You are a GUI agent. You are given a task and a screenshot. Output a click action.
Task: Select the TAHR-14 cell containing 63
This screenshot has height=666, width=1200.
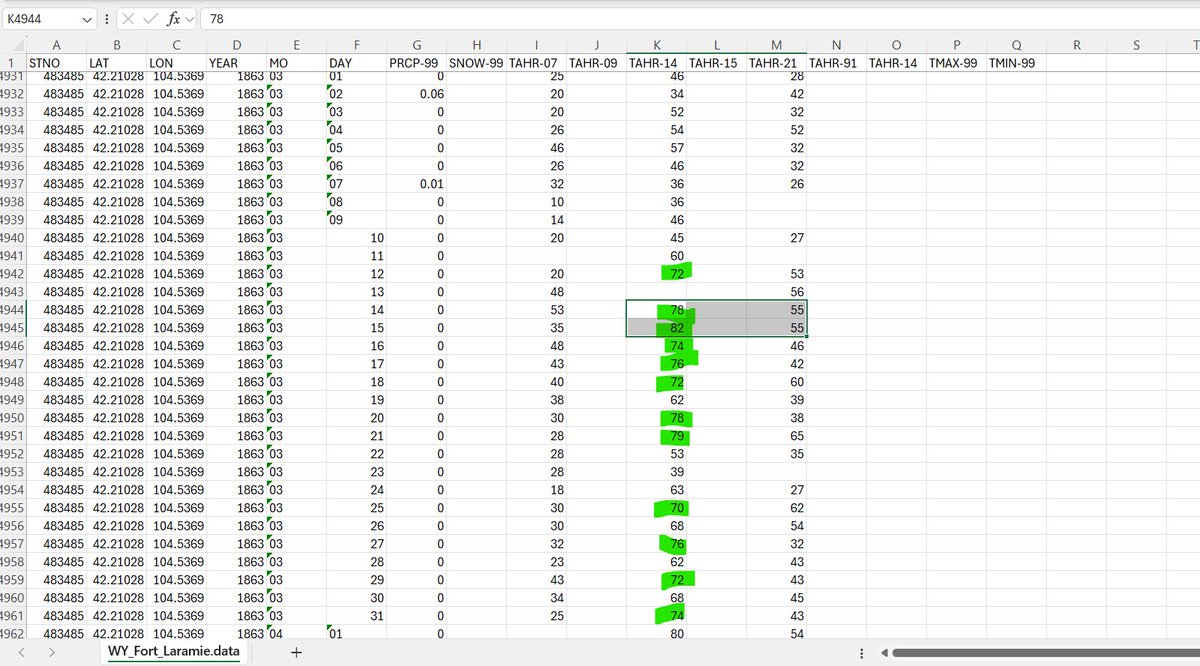(x=656, y=490)
